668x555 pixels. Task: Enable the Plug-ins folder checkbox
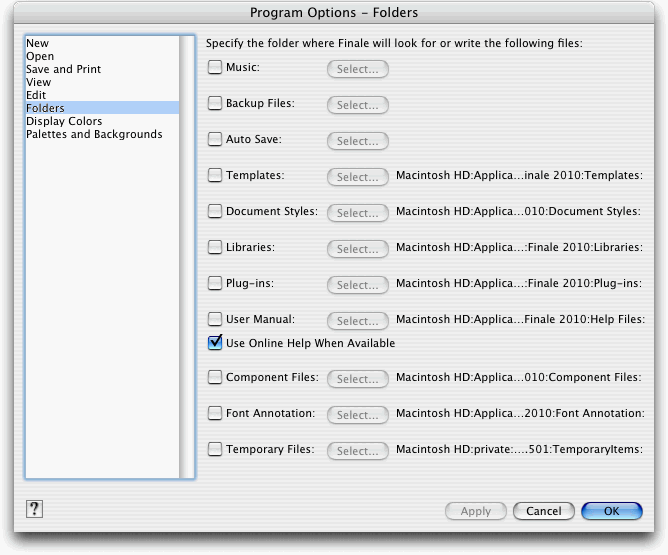coord(215,283)
